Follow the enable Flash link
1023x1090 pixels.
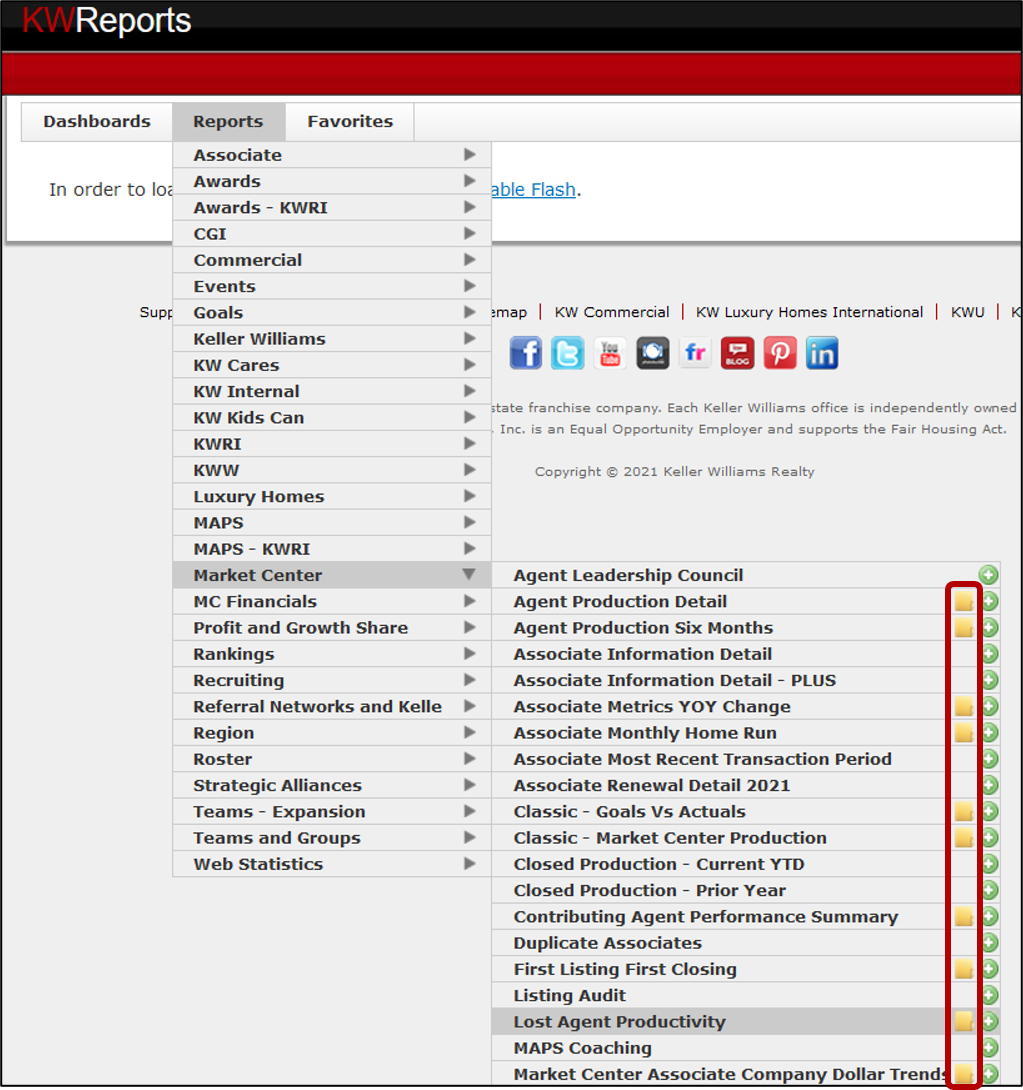click(x=534, y=189)
